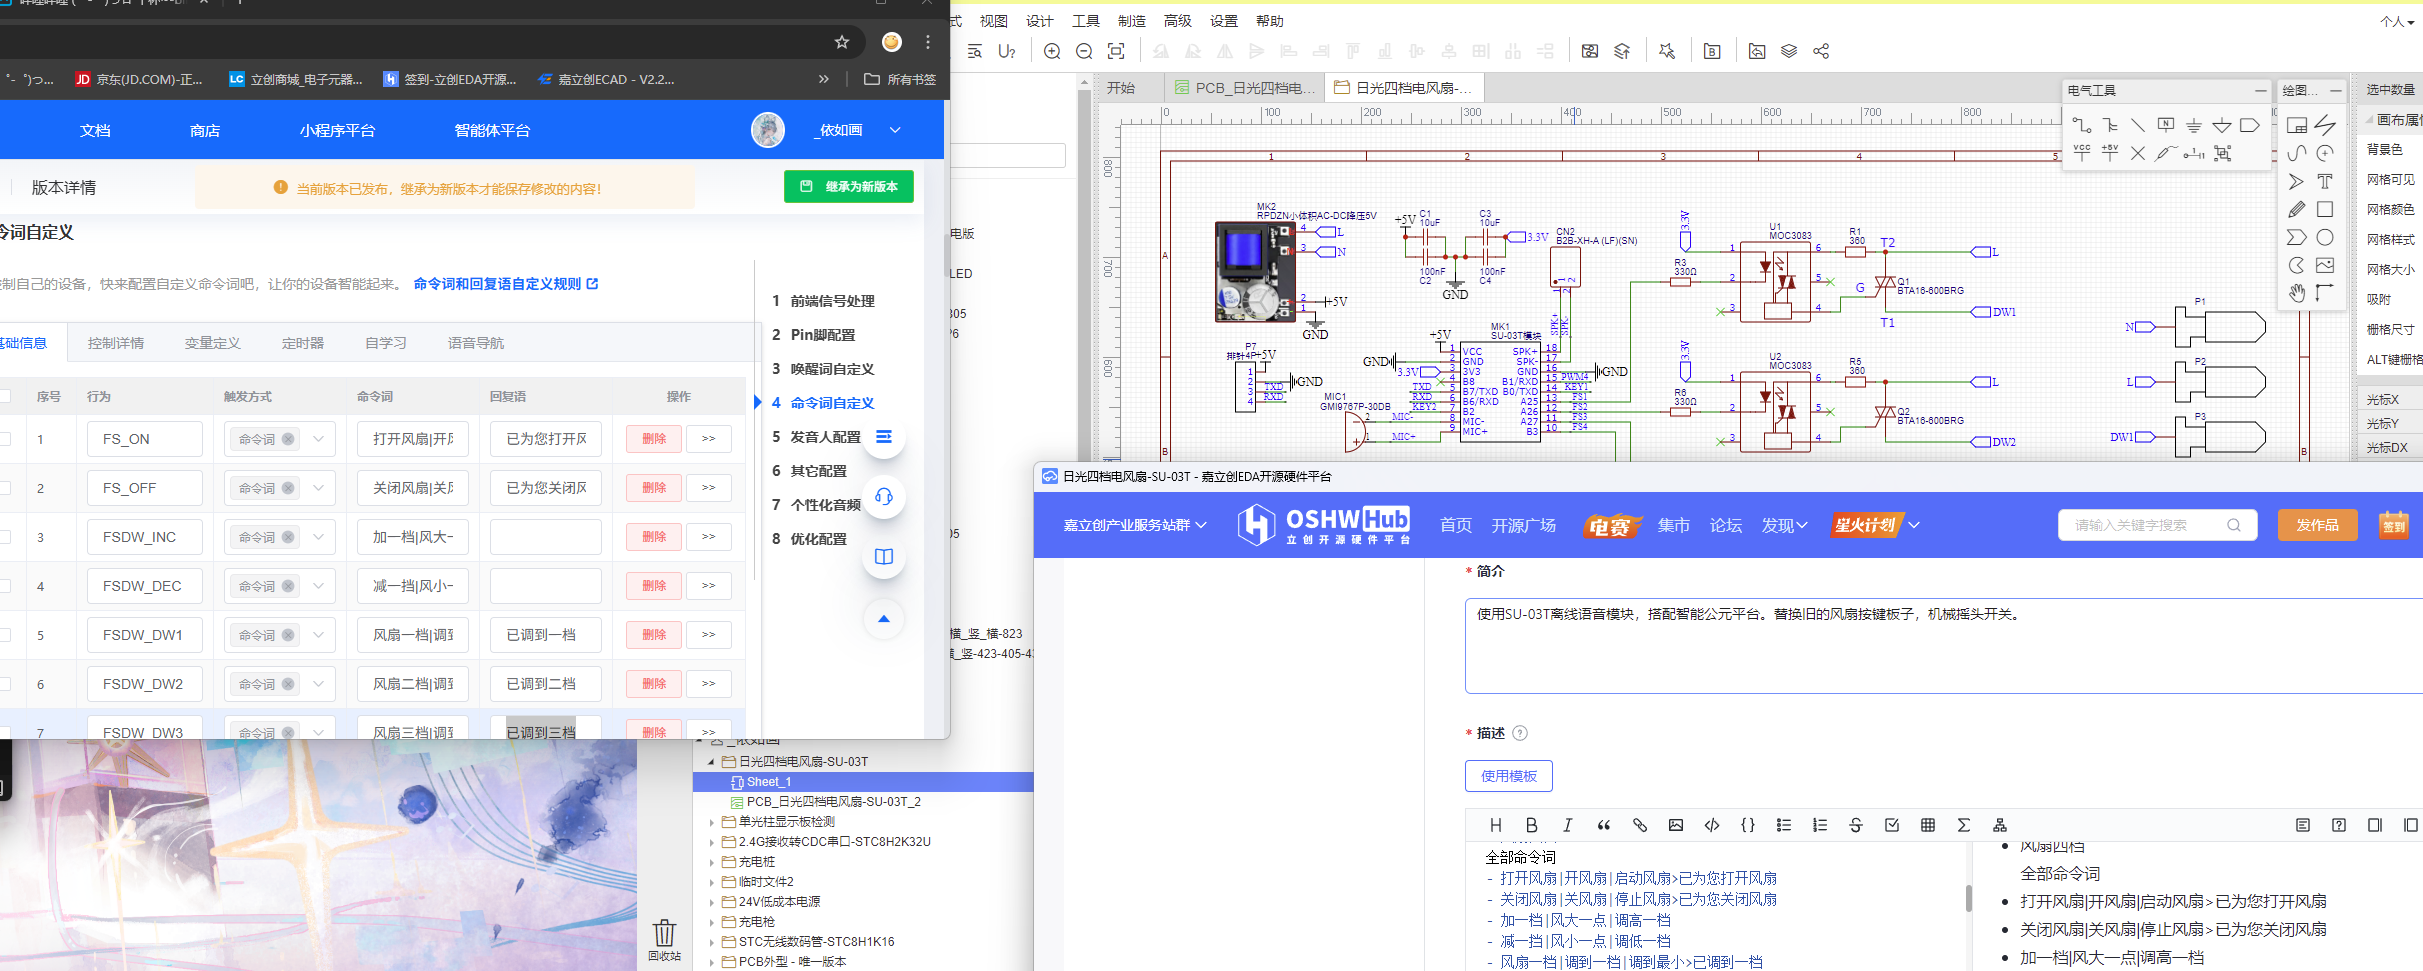The image size is (2423, 971).
Task: Tick the checkbox for FSDW_INC row
Action: click(6, 537)
